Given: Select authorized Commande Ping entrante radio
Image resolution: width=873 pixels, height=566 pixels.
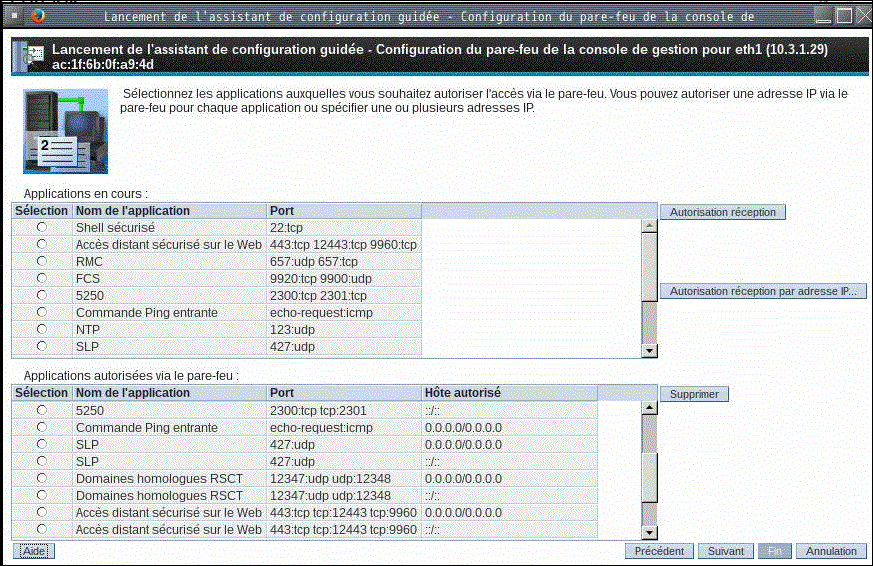Looking at the screenshot, I should click(x=42, y=427).
